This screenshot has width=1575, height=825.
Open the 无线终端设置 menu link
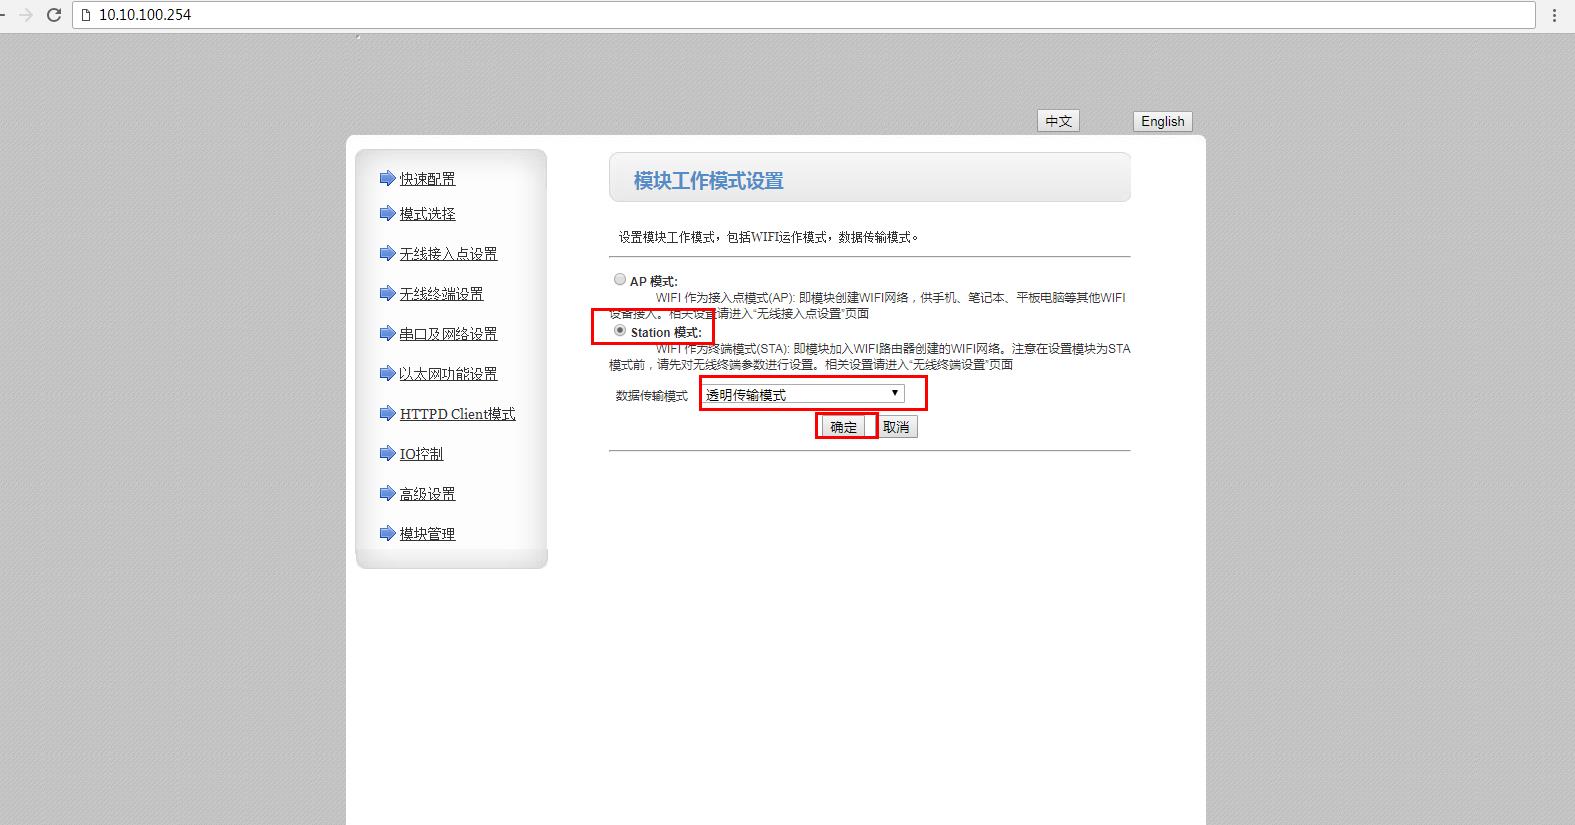tap(441, 294)
